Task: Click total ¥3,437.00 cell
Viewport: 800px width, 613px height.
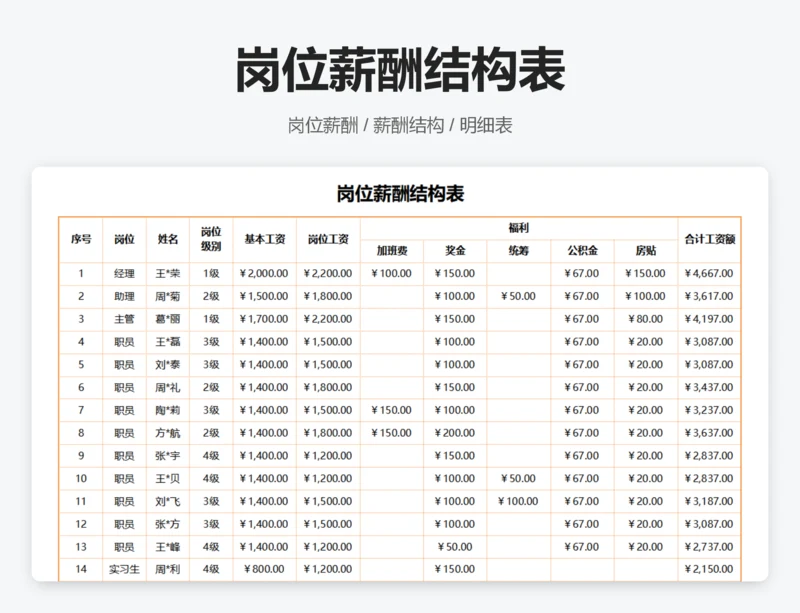Action: click(x=709, y=387)
